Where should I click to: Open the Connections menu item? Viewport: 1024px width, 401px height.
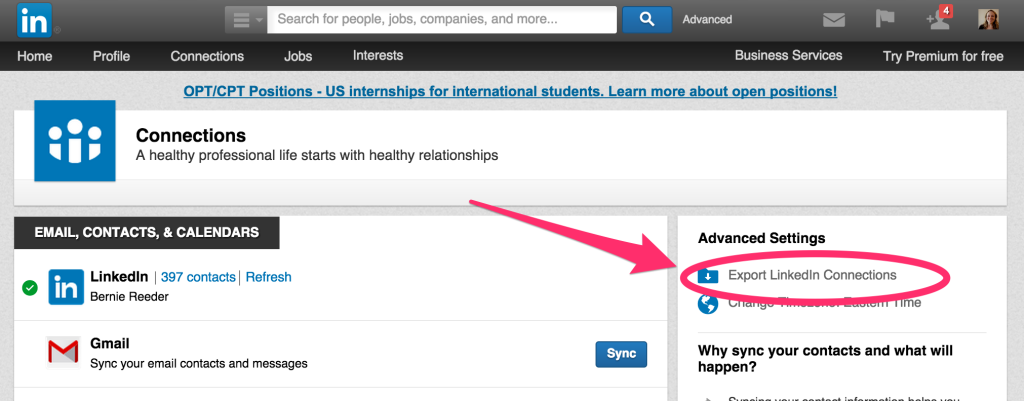pos(207,56)
